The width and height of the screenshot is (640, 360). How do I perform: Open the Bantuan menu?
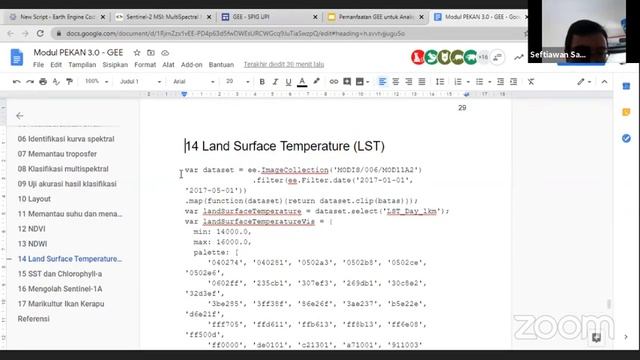coord(221,64)
